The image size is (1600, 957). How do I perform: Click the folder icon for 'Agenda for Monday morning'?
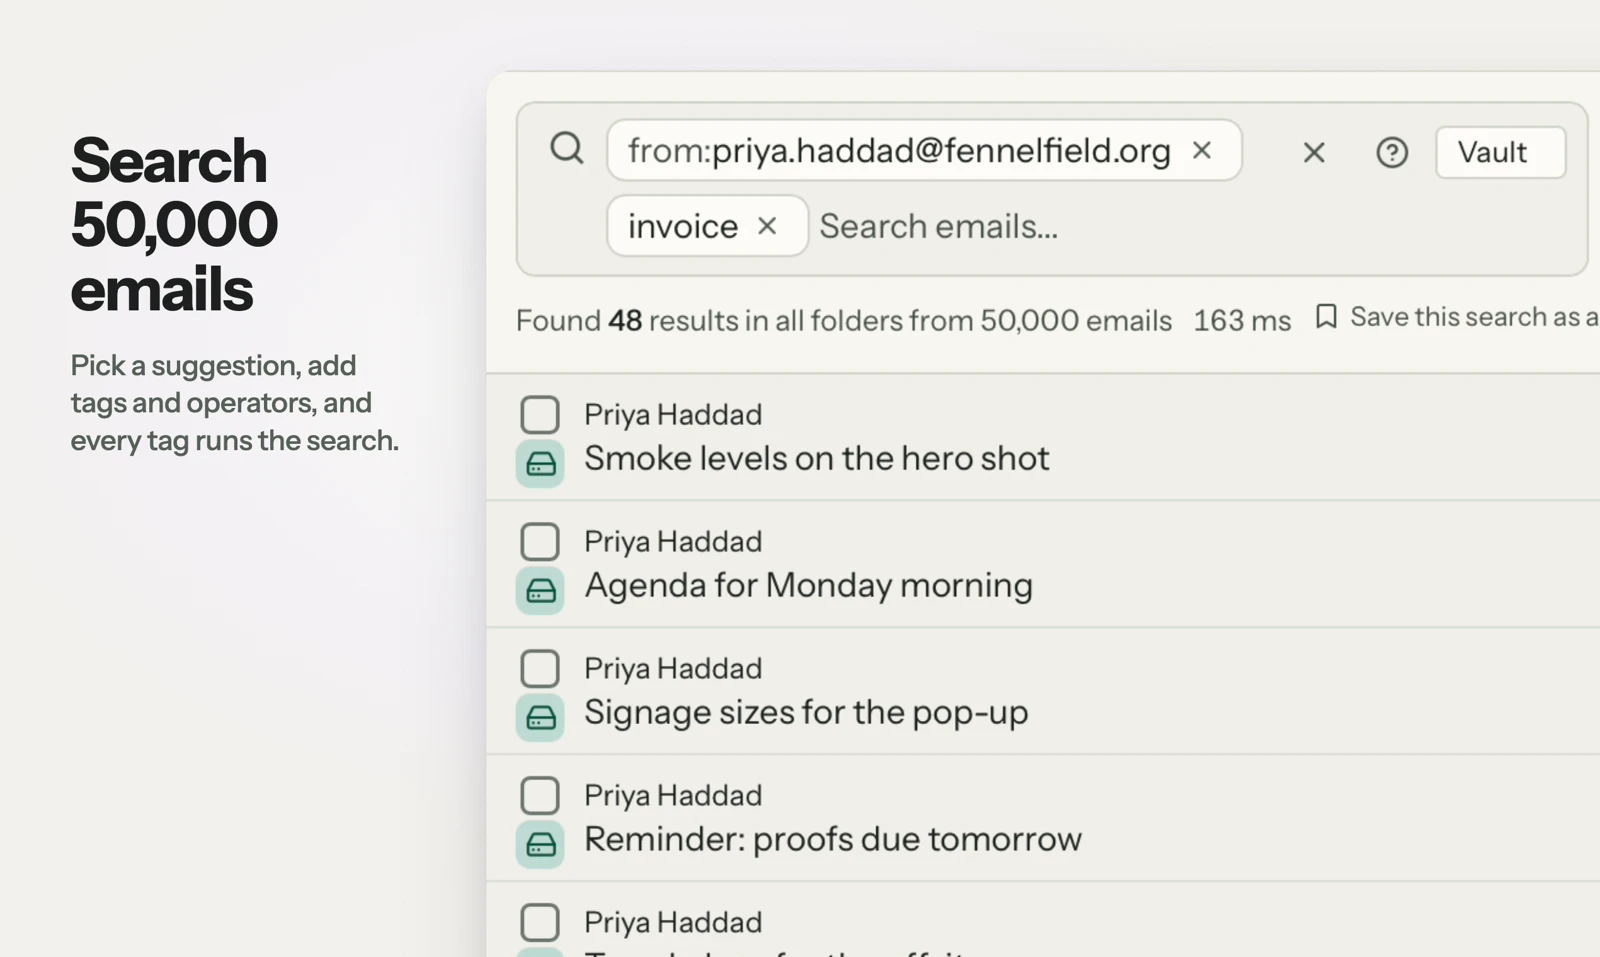coord(540,591)
